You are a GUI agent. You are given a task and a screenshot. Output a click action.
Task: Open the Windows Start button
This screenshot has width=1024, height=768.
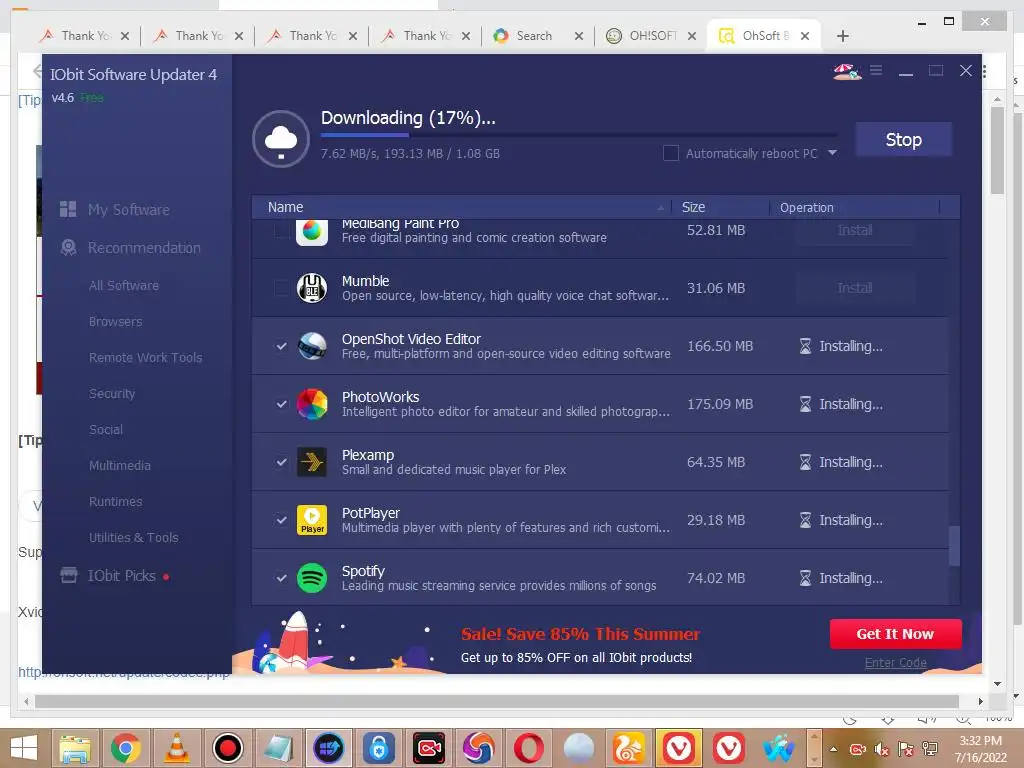(x=24, y=748)
